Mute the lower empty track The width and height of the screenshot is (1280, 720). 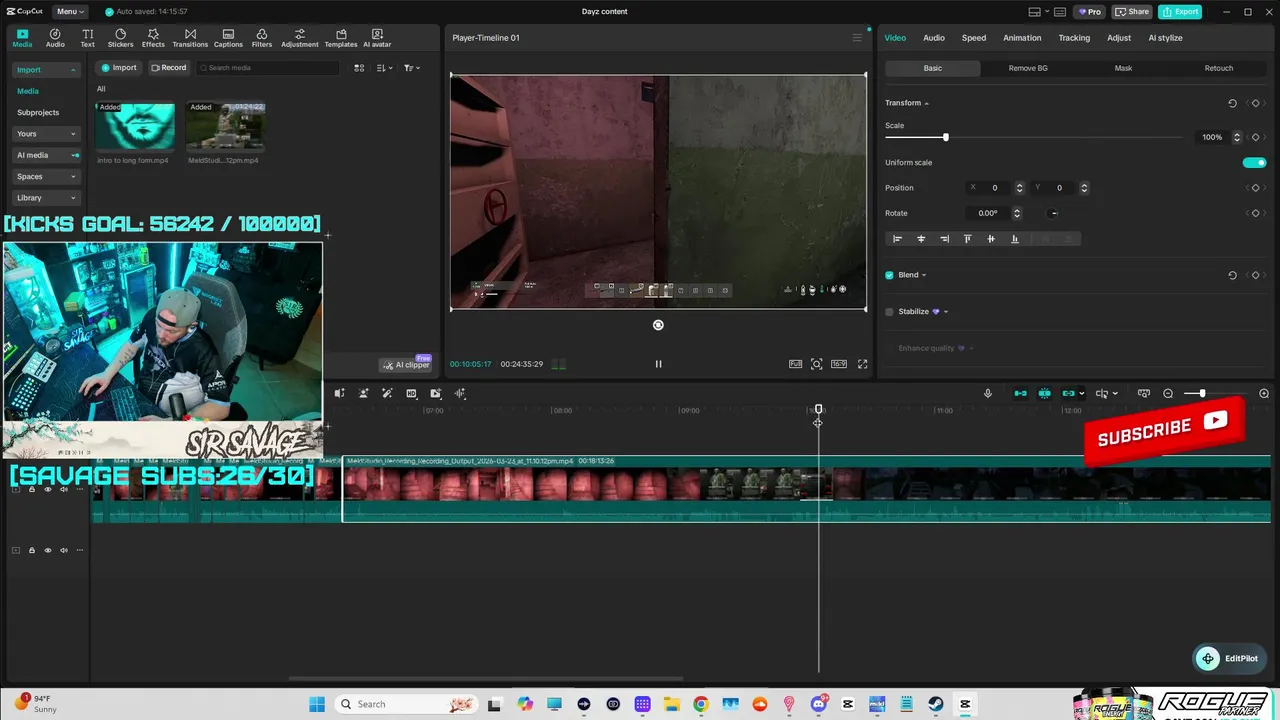pyautogui.click(x=63, y=550)
